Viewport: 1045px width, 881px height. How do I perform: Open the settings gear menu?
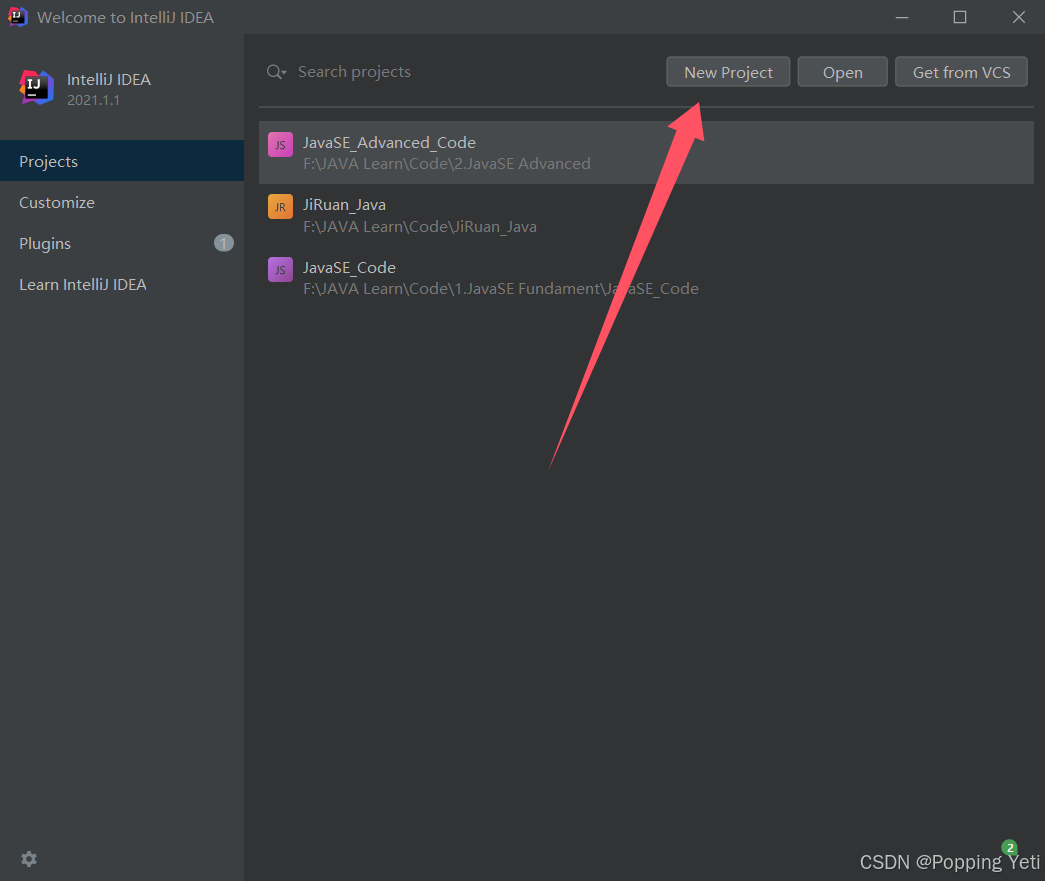click(29, 858)
